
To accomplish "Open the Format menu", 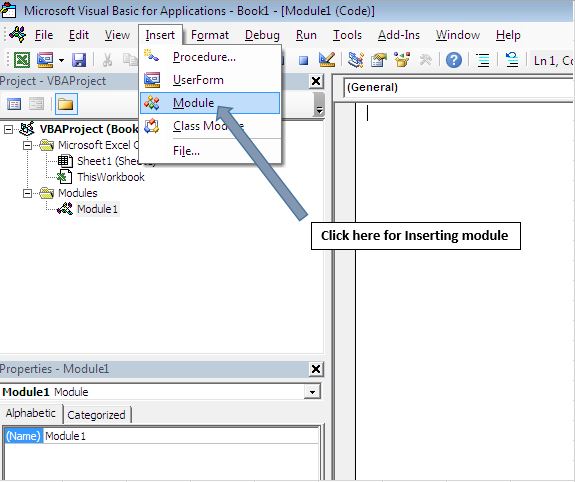I will point(210,35).
